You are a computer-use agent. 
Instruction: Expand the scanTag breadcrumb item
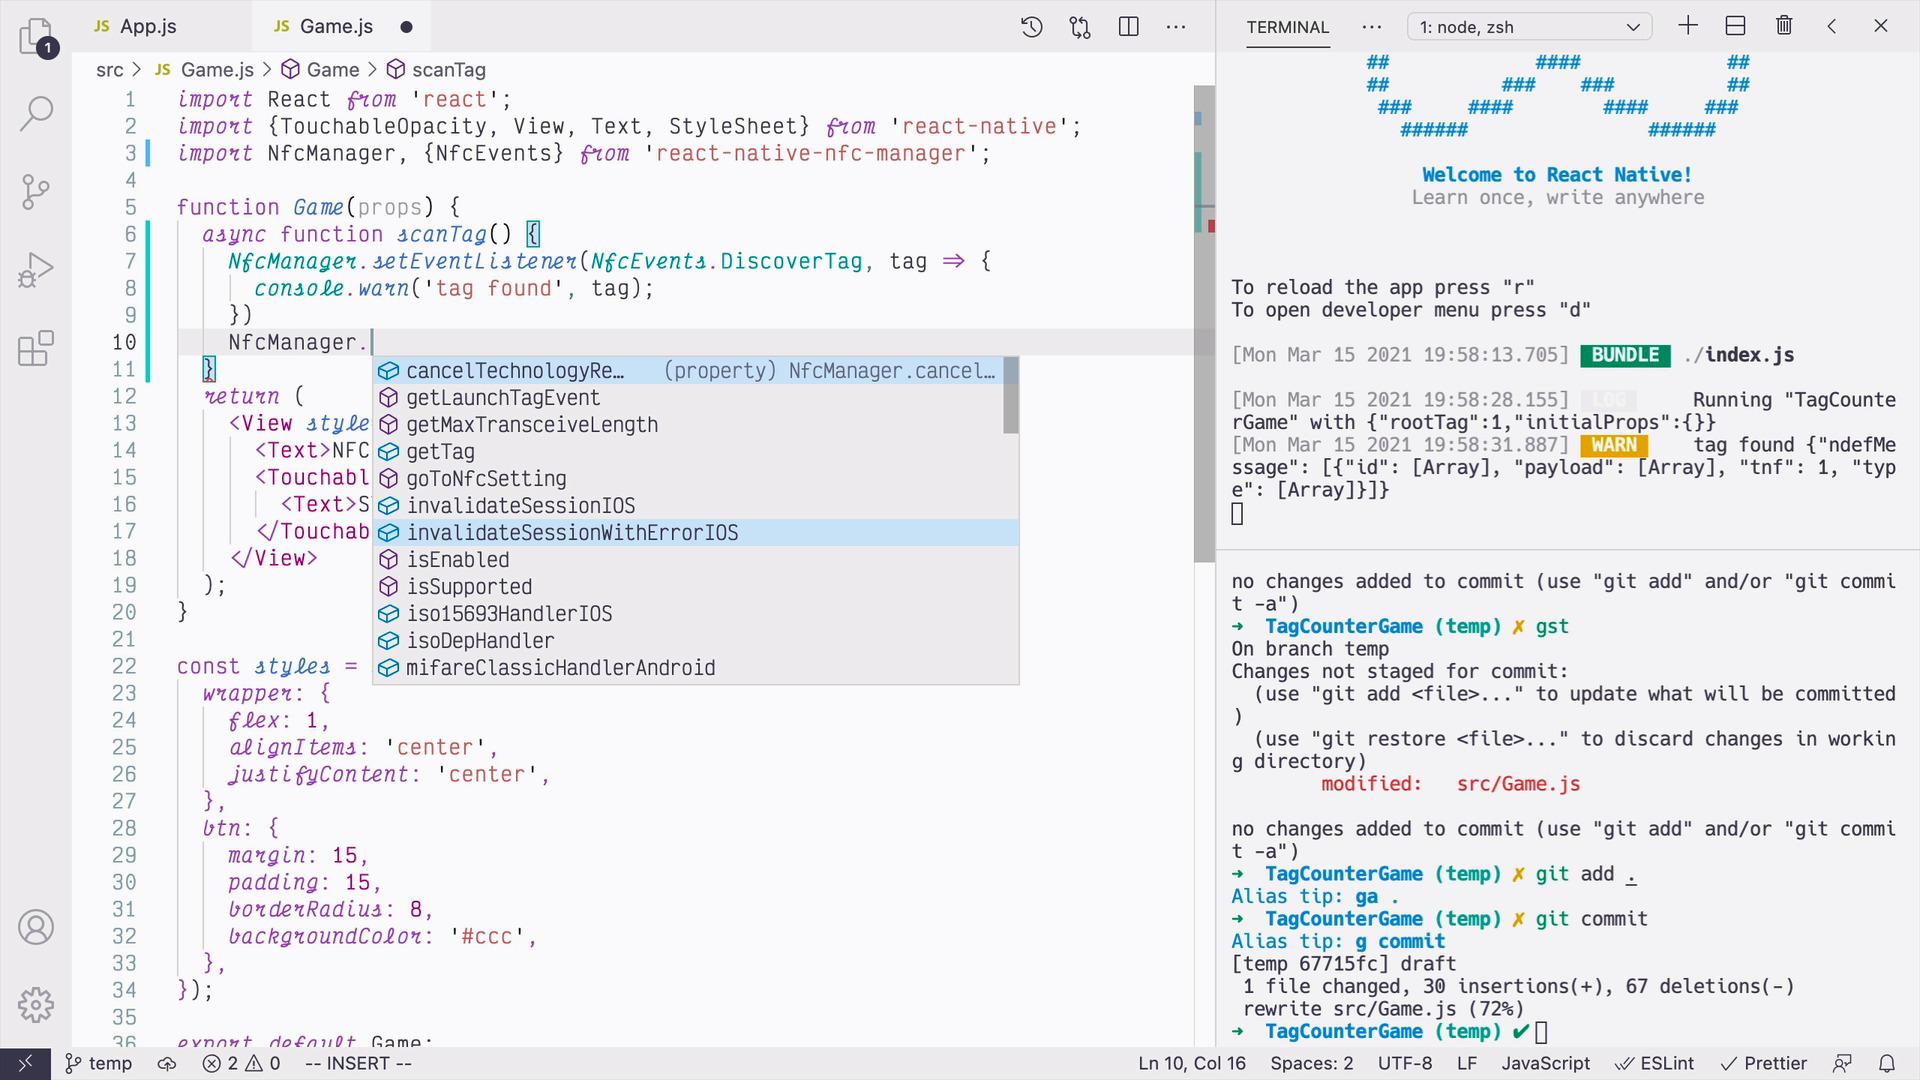(x=450, y=69)
